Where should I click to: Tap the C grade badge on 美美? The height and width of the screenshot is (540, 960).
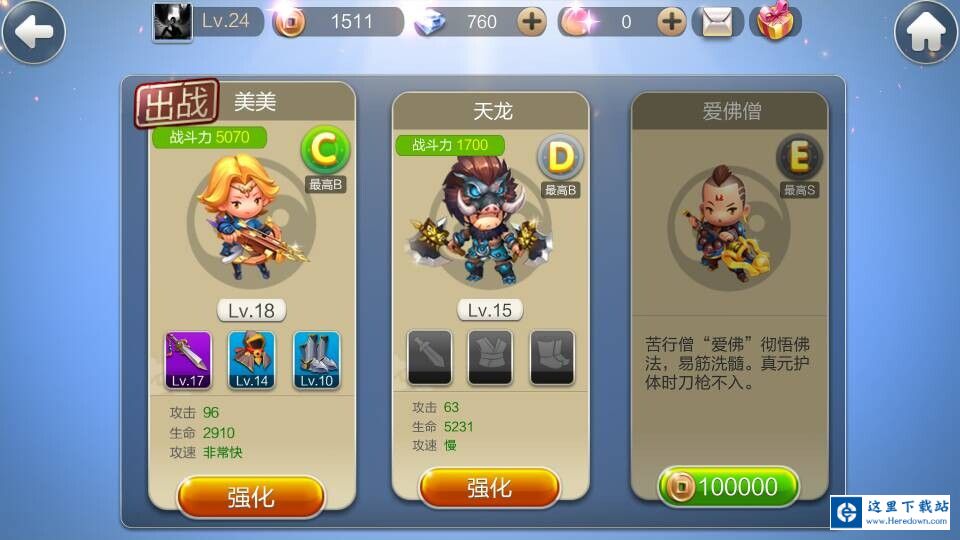(x=325, y=149)
